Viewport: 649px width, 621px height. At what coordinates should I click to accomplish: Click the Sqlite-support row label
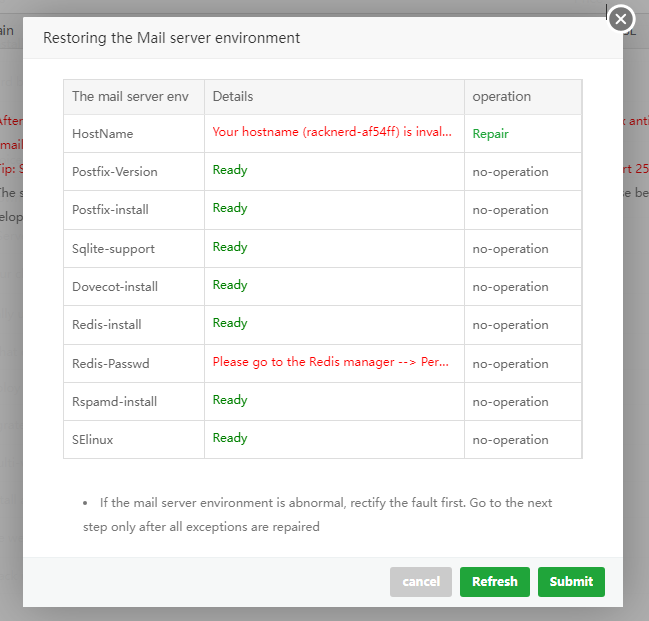tap(113, 248)
